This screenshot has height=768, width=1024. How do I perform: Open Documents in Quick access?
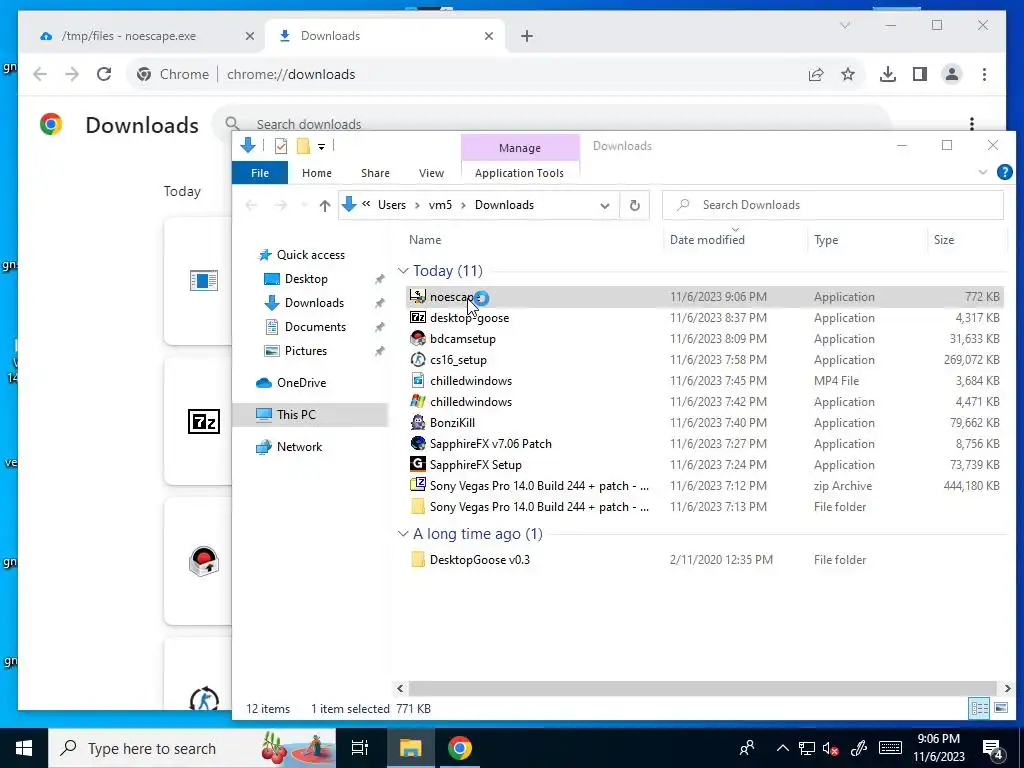point(315,327)
